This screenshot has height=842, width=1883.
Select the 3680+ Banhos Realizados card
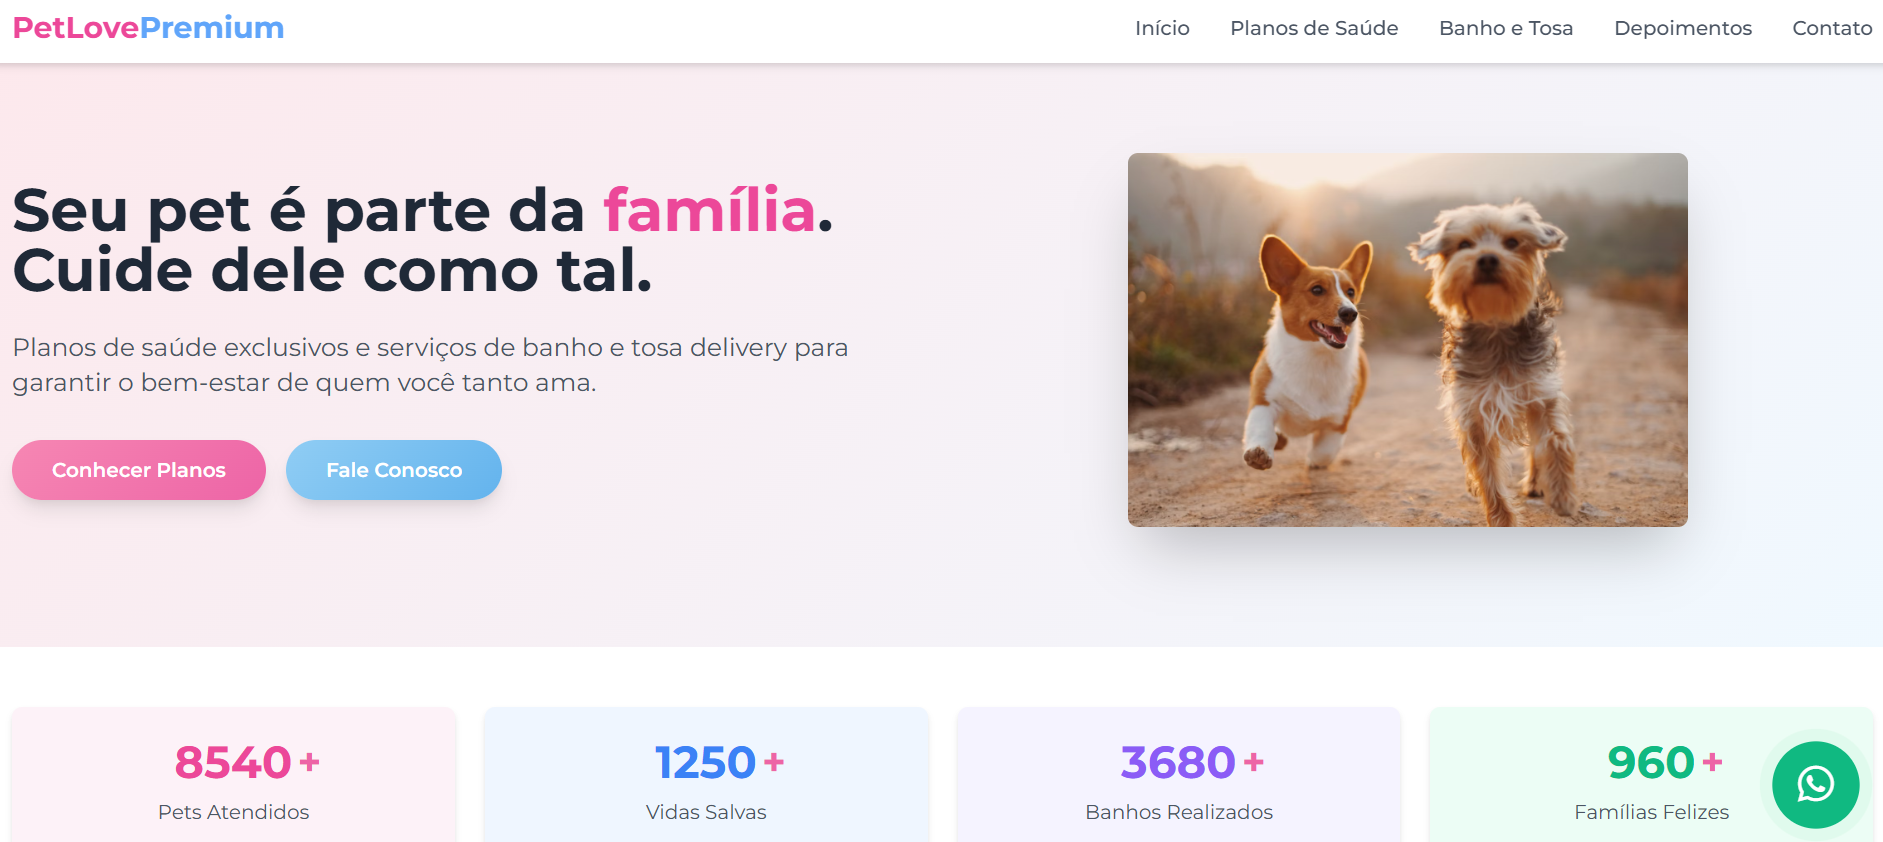point(1179,775)
